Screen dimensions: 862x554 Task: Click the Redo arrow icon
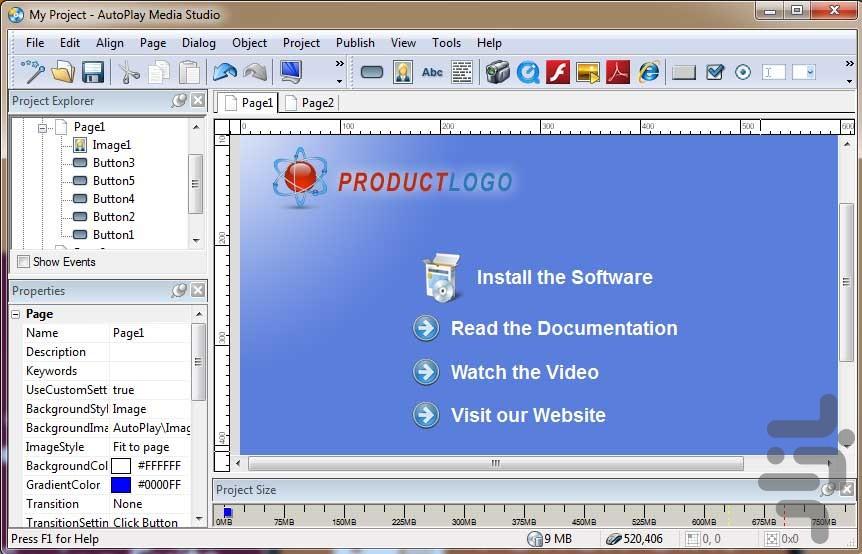(x=255, y=72)
